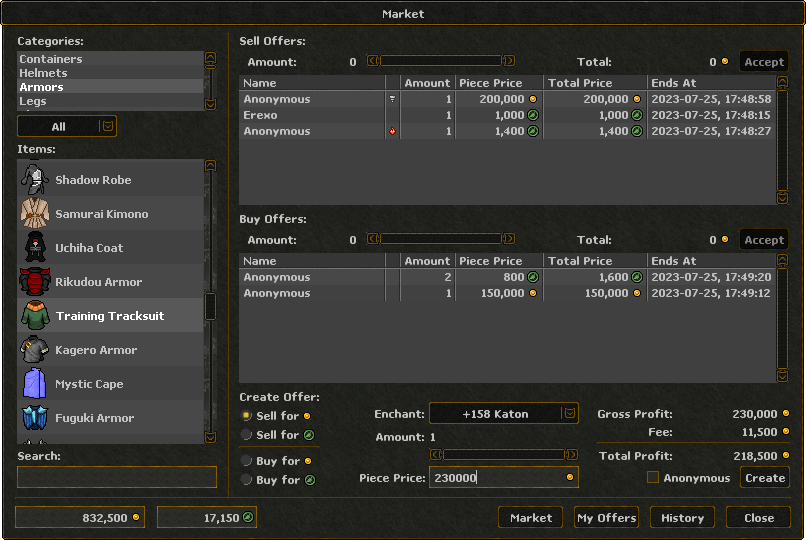Image resolution: width=806 pixels, height=540 pixels.
Task: Click the Samurai Kimono armor icon
Action: pyautogui.click(x=35, y=214)
